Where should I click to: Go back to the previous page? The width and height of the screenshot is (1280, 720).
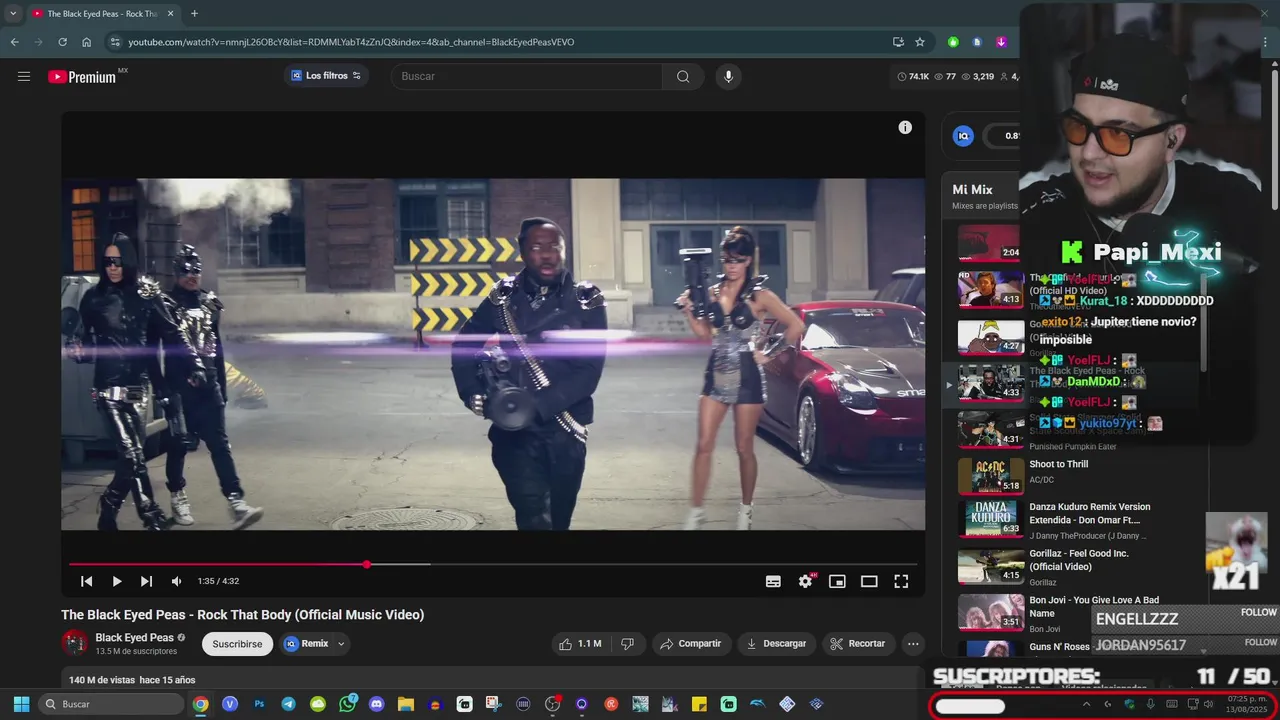[14, 42]
